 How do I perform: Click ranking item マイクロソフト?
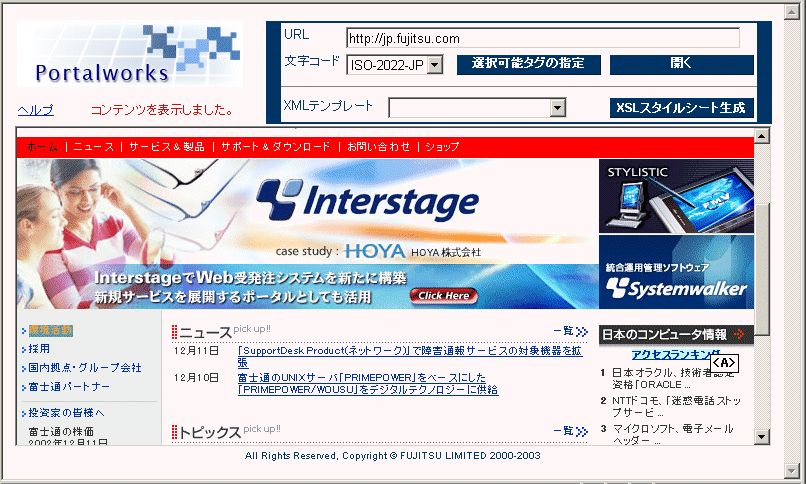(x=672, y=434)
